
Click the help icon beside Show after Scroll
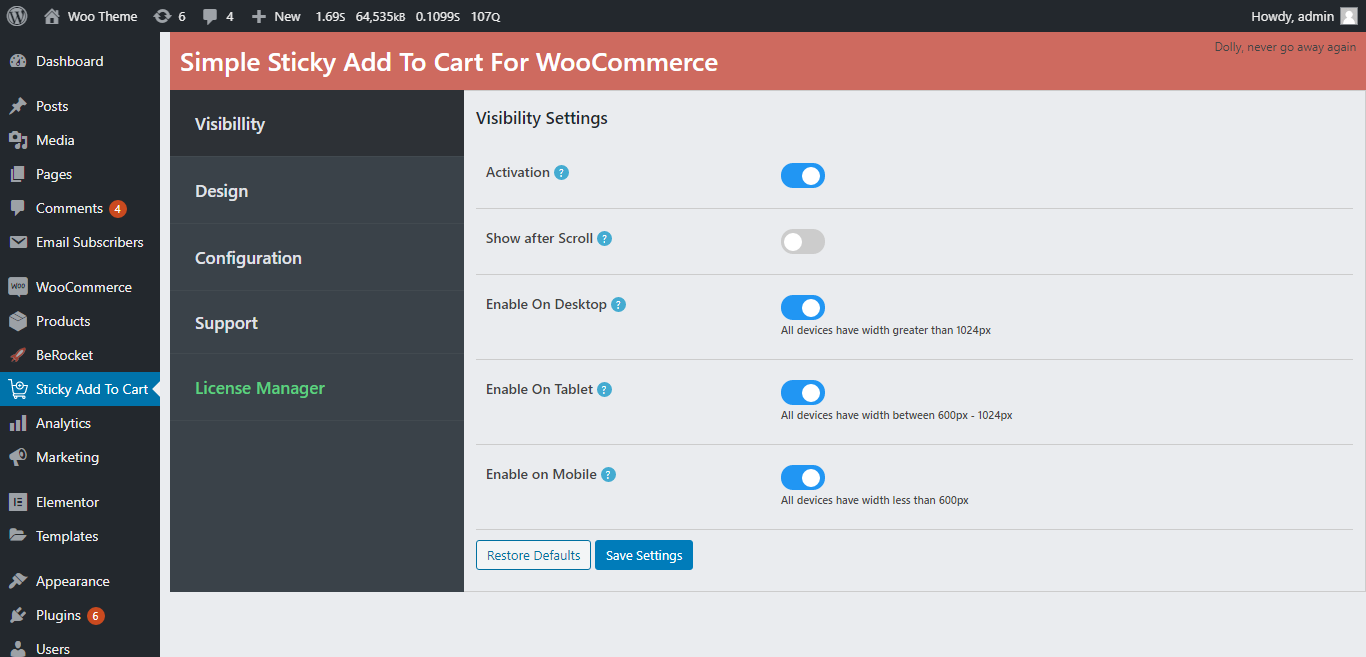[x=605, y=239]
